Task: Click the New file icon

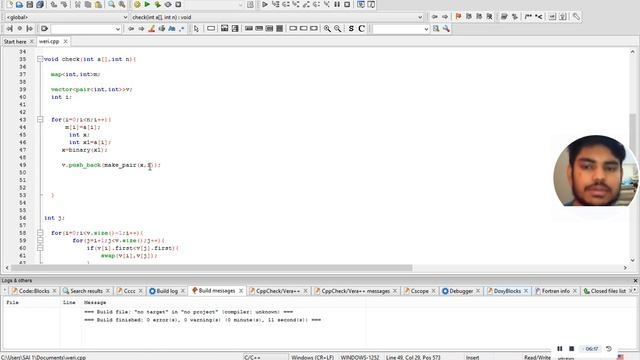Action: [x=9, y=4]
